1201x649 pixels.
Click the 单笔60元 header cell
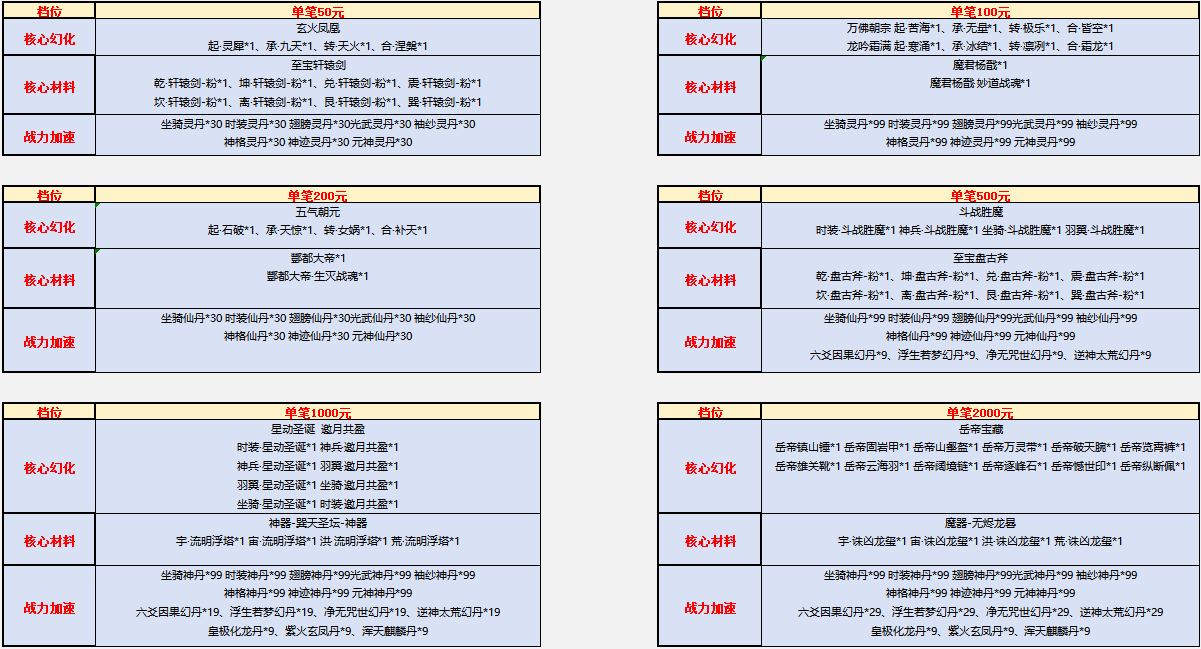(318, 10)
